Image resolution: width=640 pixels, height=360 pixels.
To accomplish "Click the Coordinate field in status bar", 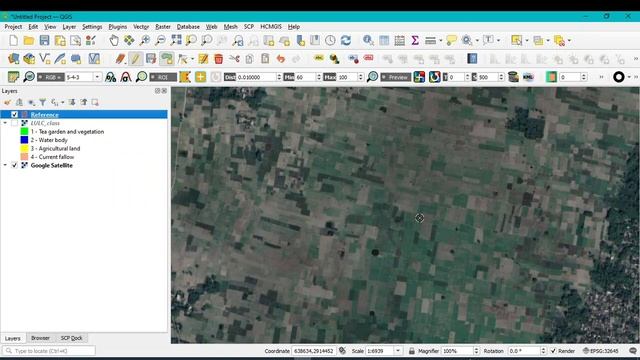I will pos(314,351).
